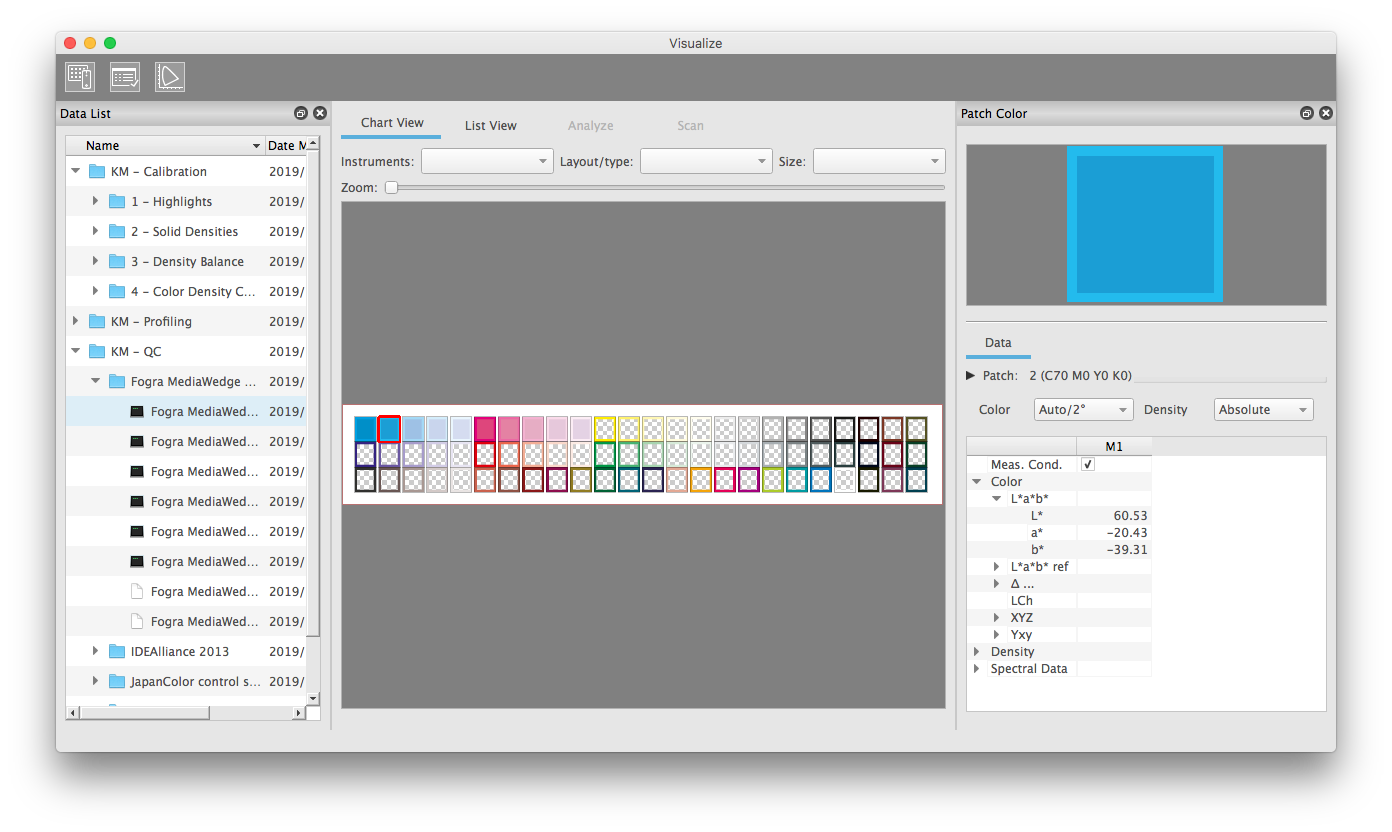Click the Zoom slider handle
This screenshot has width=1392, height=832.
point(392,187)
